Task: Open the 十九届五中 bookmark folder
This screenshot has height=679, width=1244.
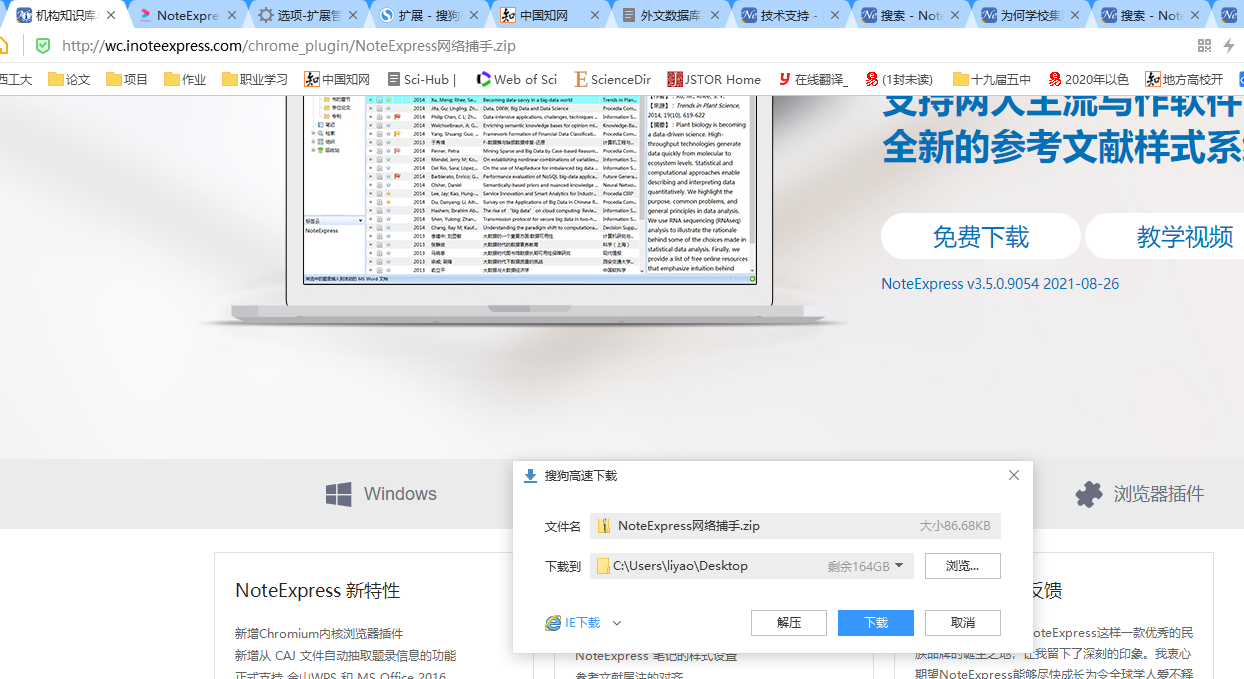Action: [992, 79]
